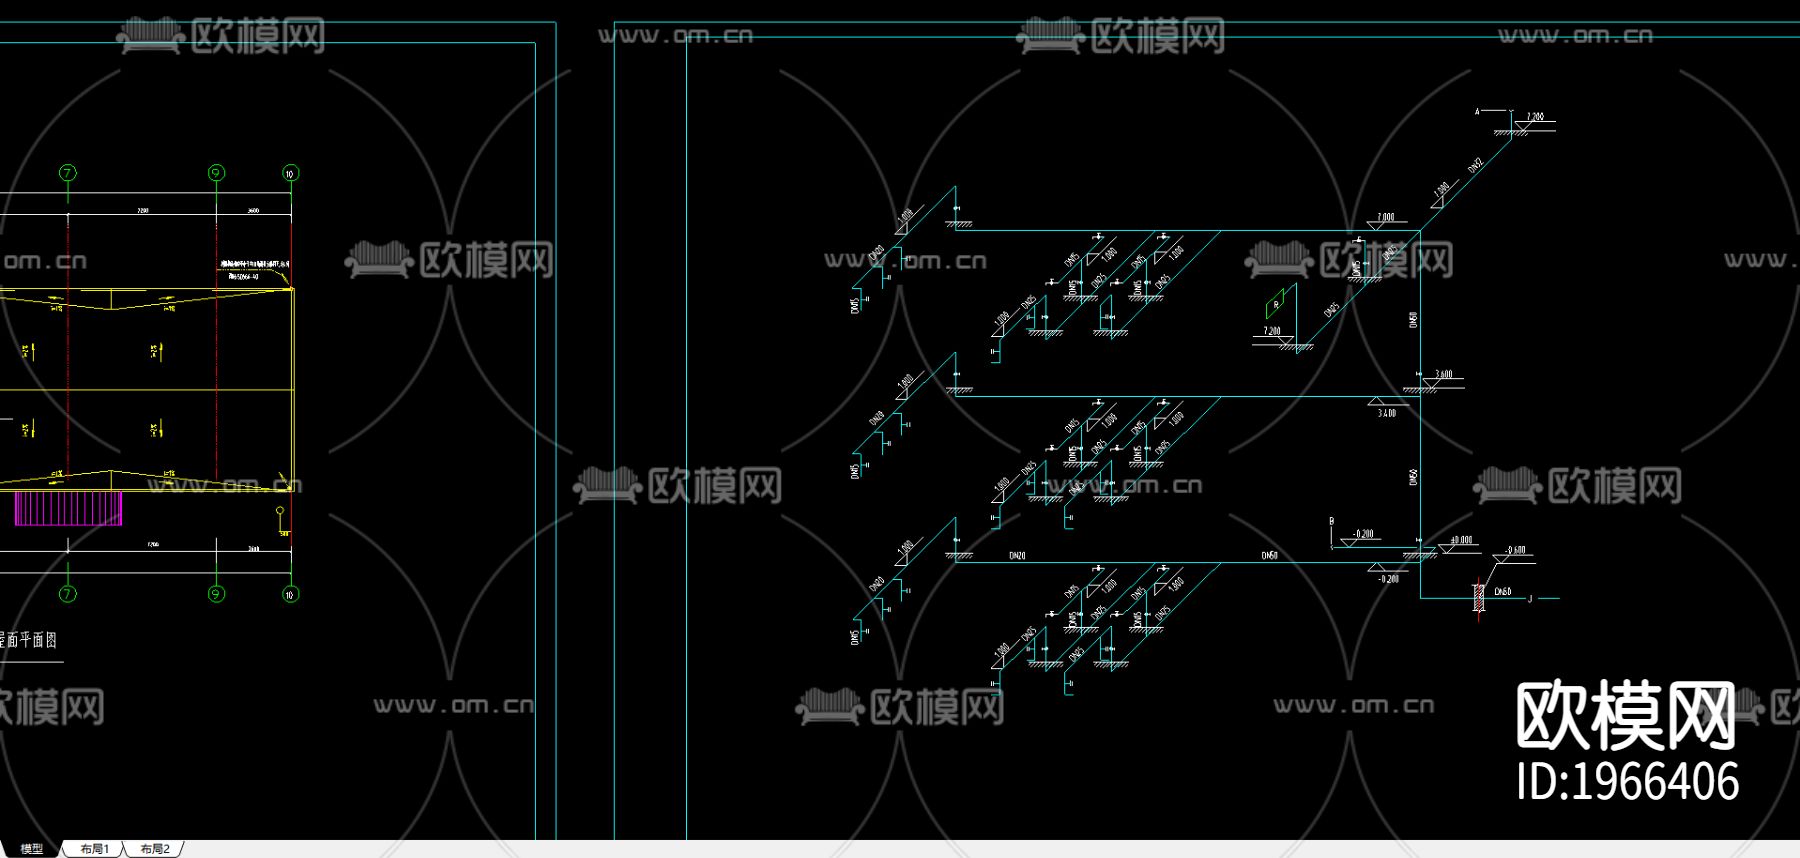Open the 布局2 layout tab
This screenshot has height=858, width=1800.
(x=155, y=849)
